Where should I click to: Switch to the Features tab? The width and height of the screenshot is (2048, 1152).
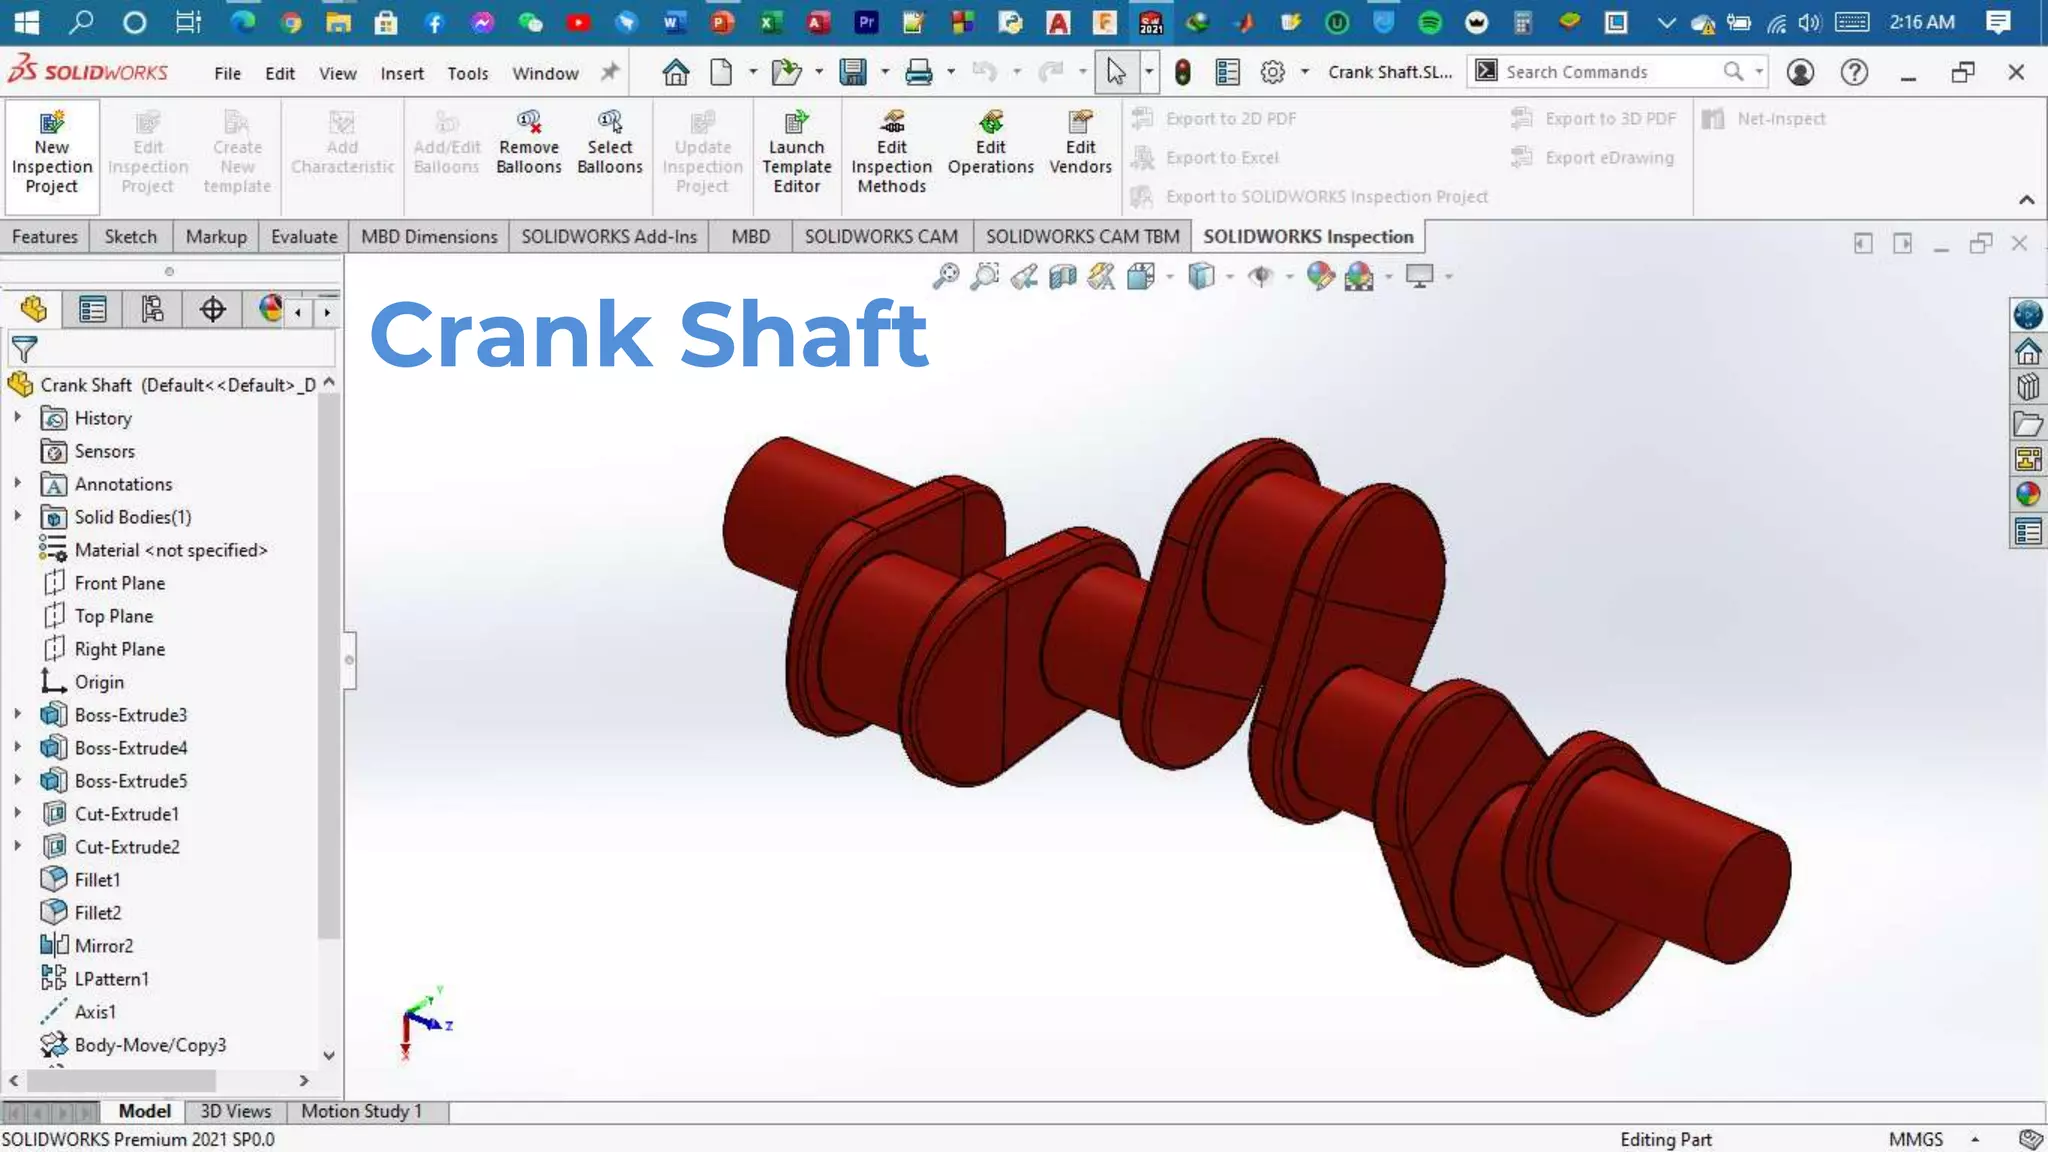coord(45,237)
